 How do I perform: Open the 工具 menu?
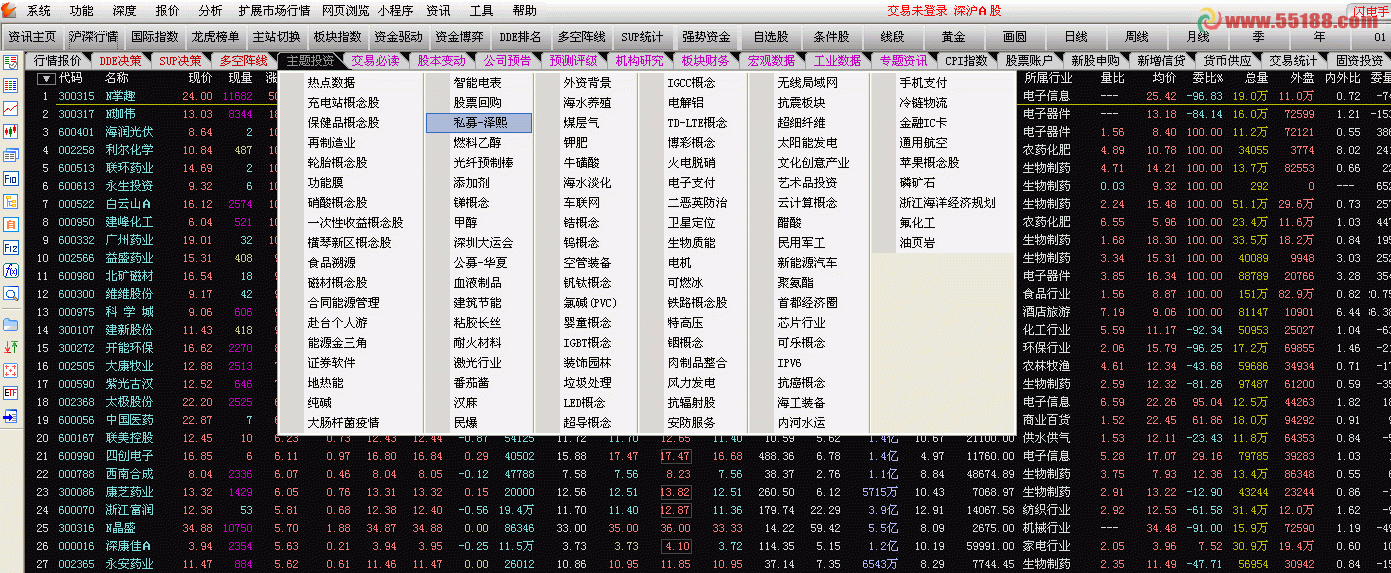[481, 11]
